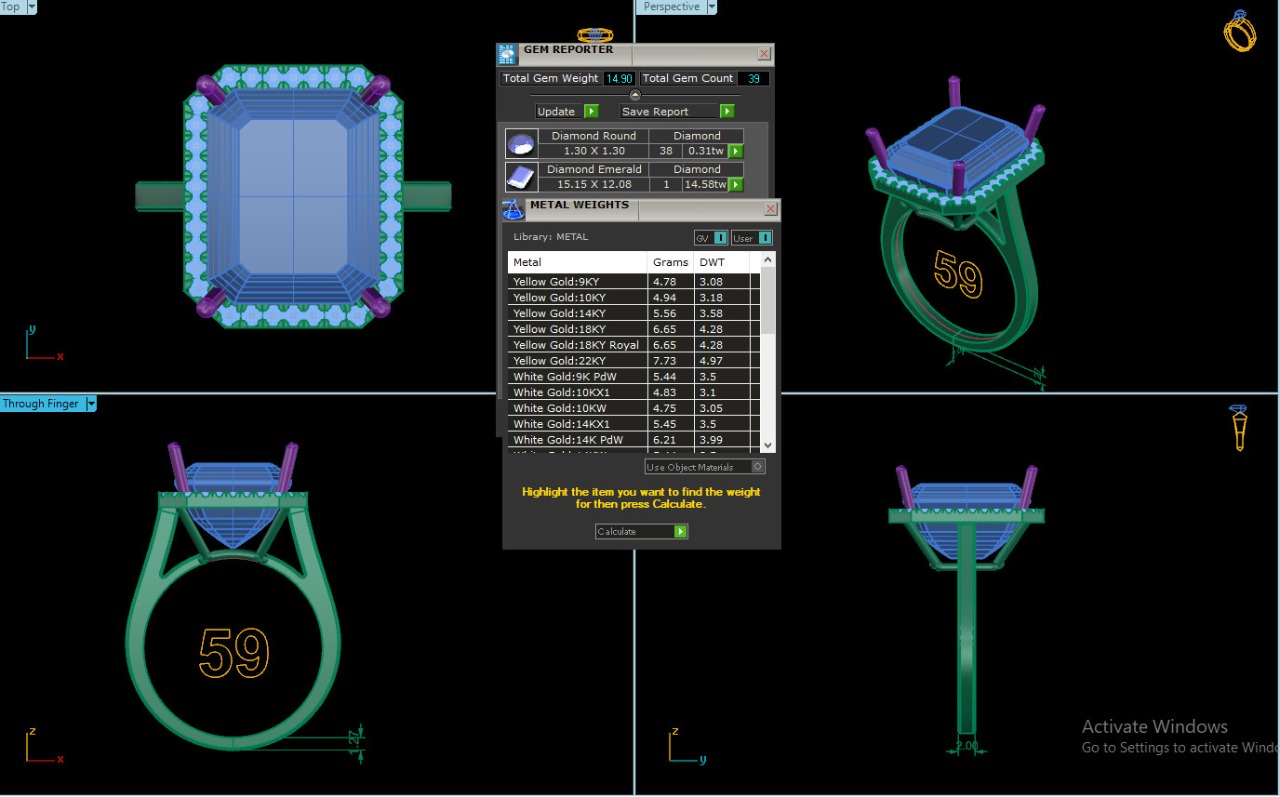The width and height of the screenshot is (1280, 797).
Task: Open the Top viewport dropdown arrow
Action: (32, 7)
